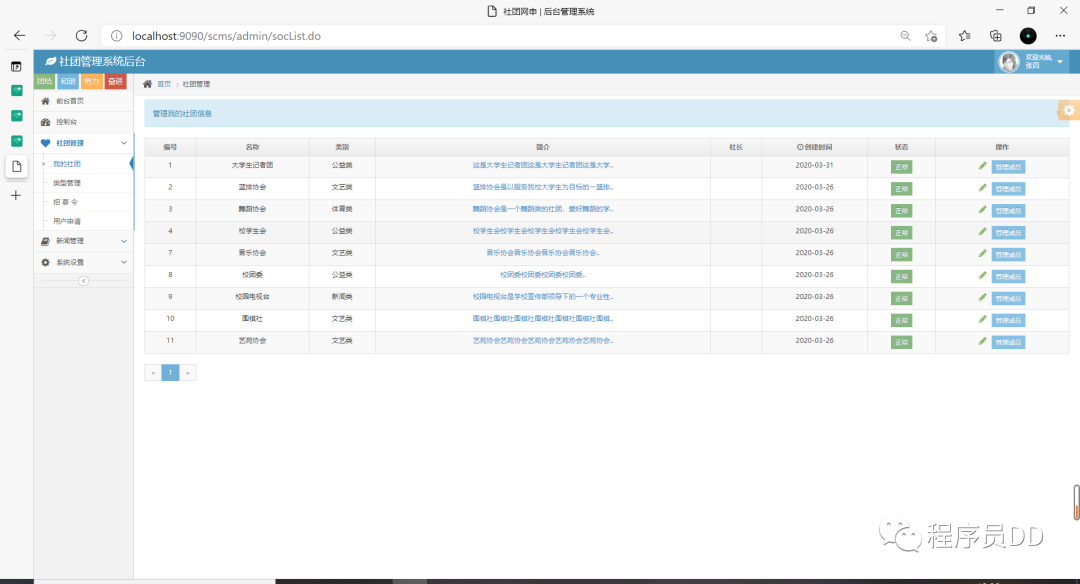Click 管理成员 for 大学生记者团
The image size is (1080, 584).
coord(1008,167)
